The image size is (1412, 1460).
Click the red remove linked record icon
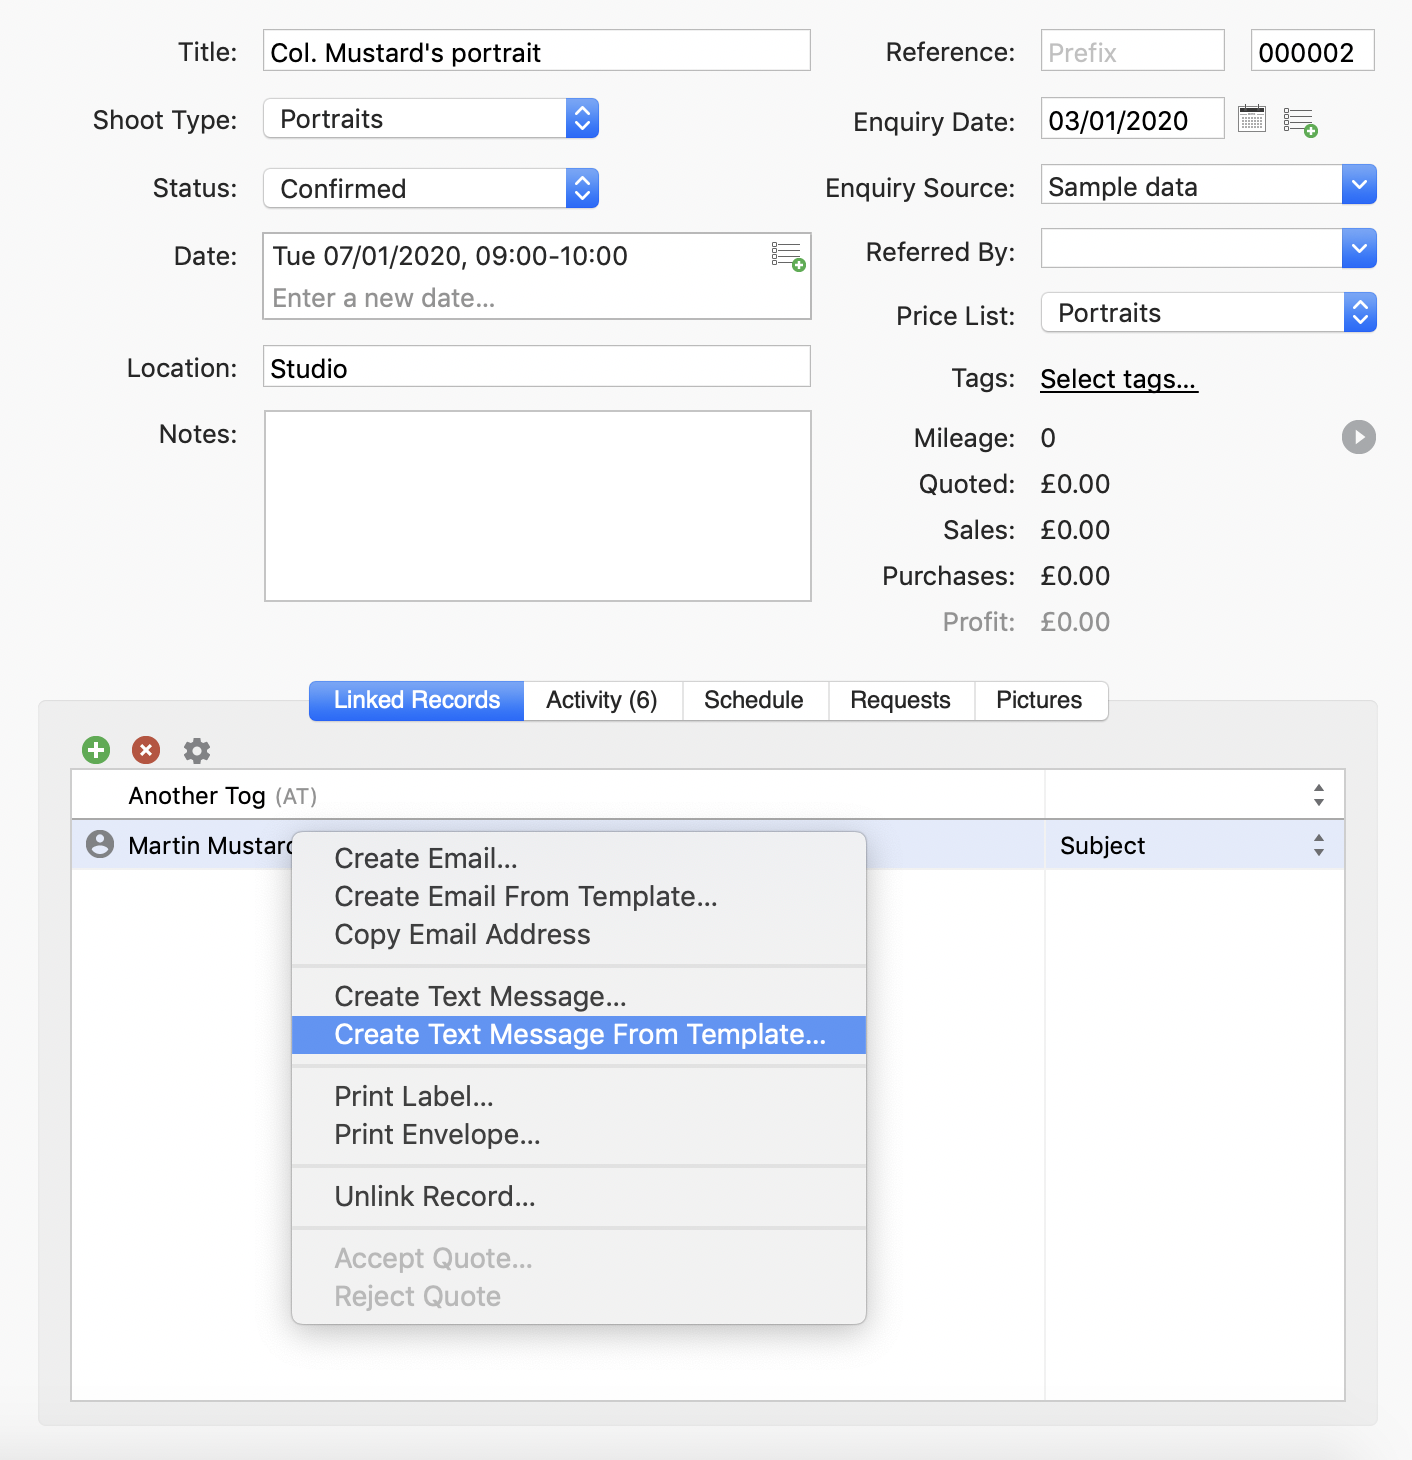pos(146,750)
